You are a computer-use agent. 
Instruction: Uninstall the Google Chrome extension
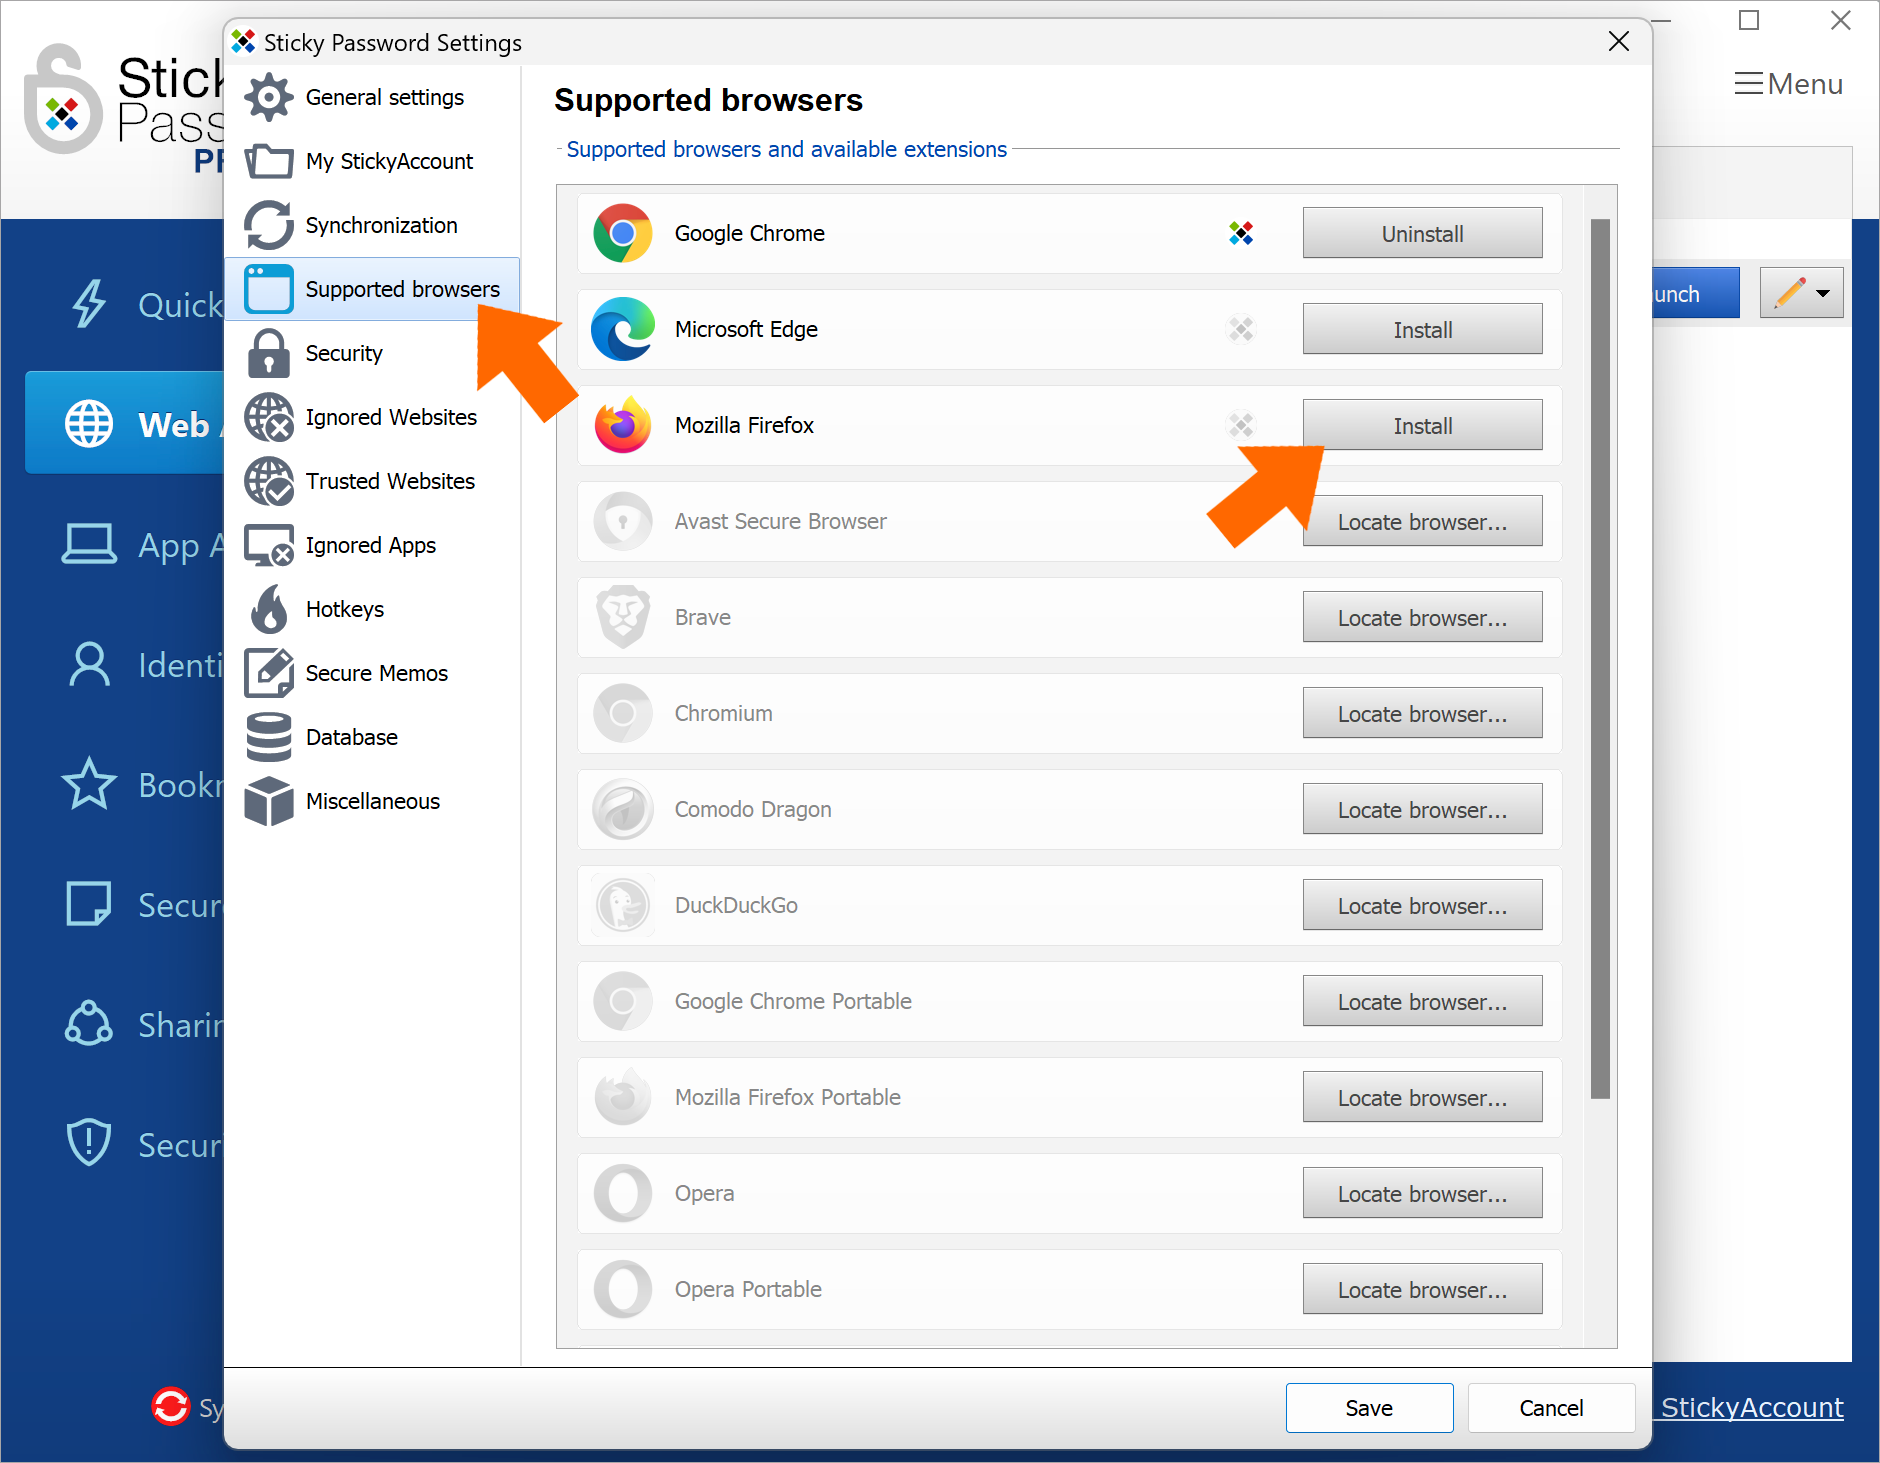click(x=1422, y=233)
